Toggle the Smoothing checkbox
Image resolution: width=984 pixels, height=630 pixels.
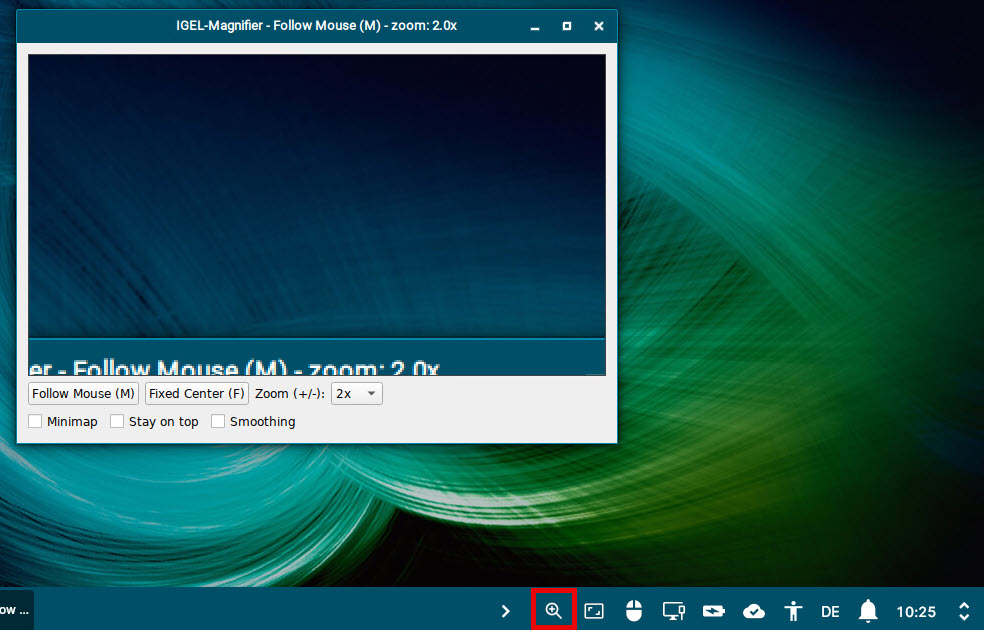(219, 422)
